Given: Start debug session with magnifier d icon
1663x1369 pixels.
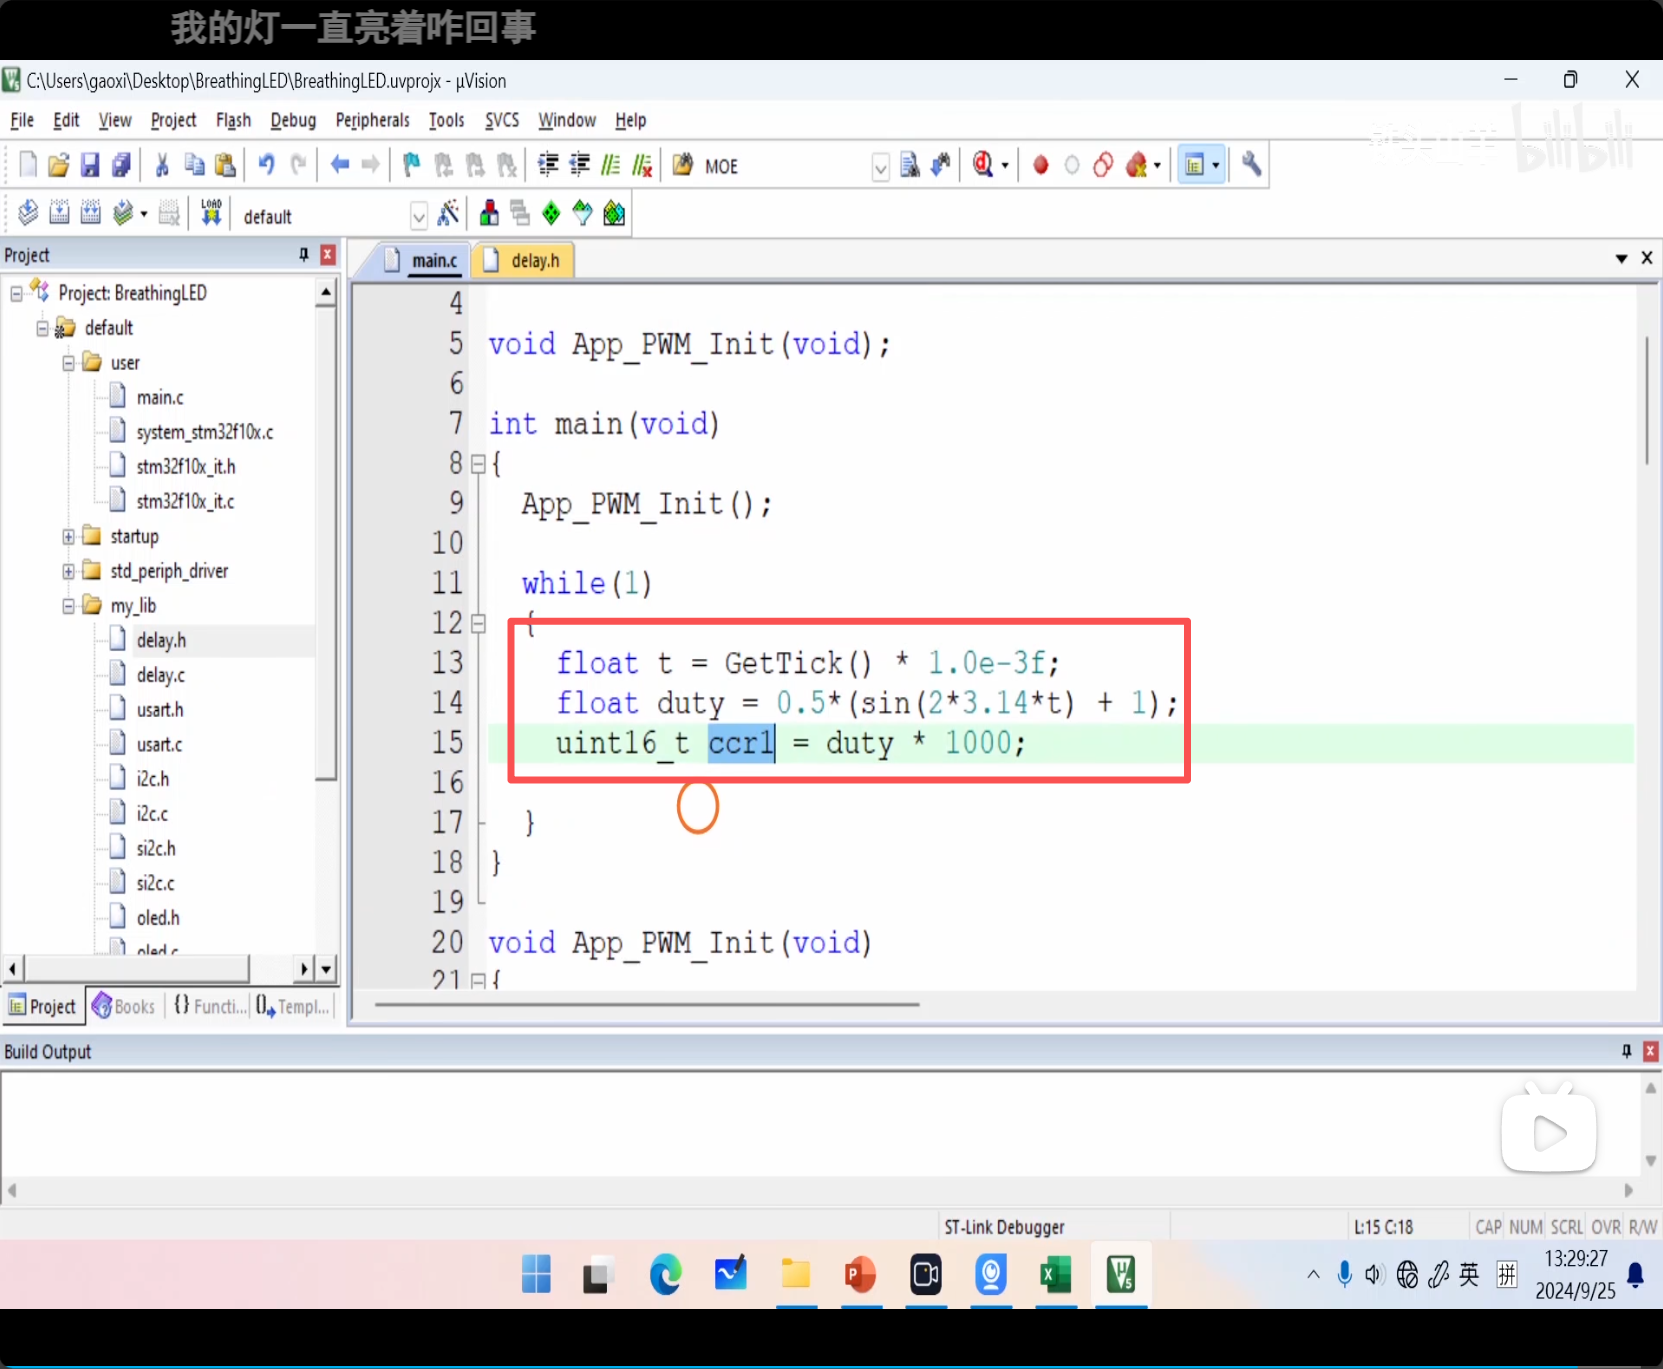Looking at the screenshot, I should (983, 165).
